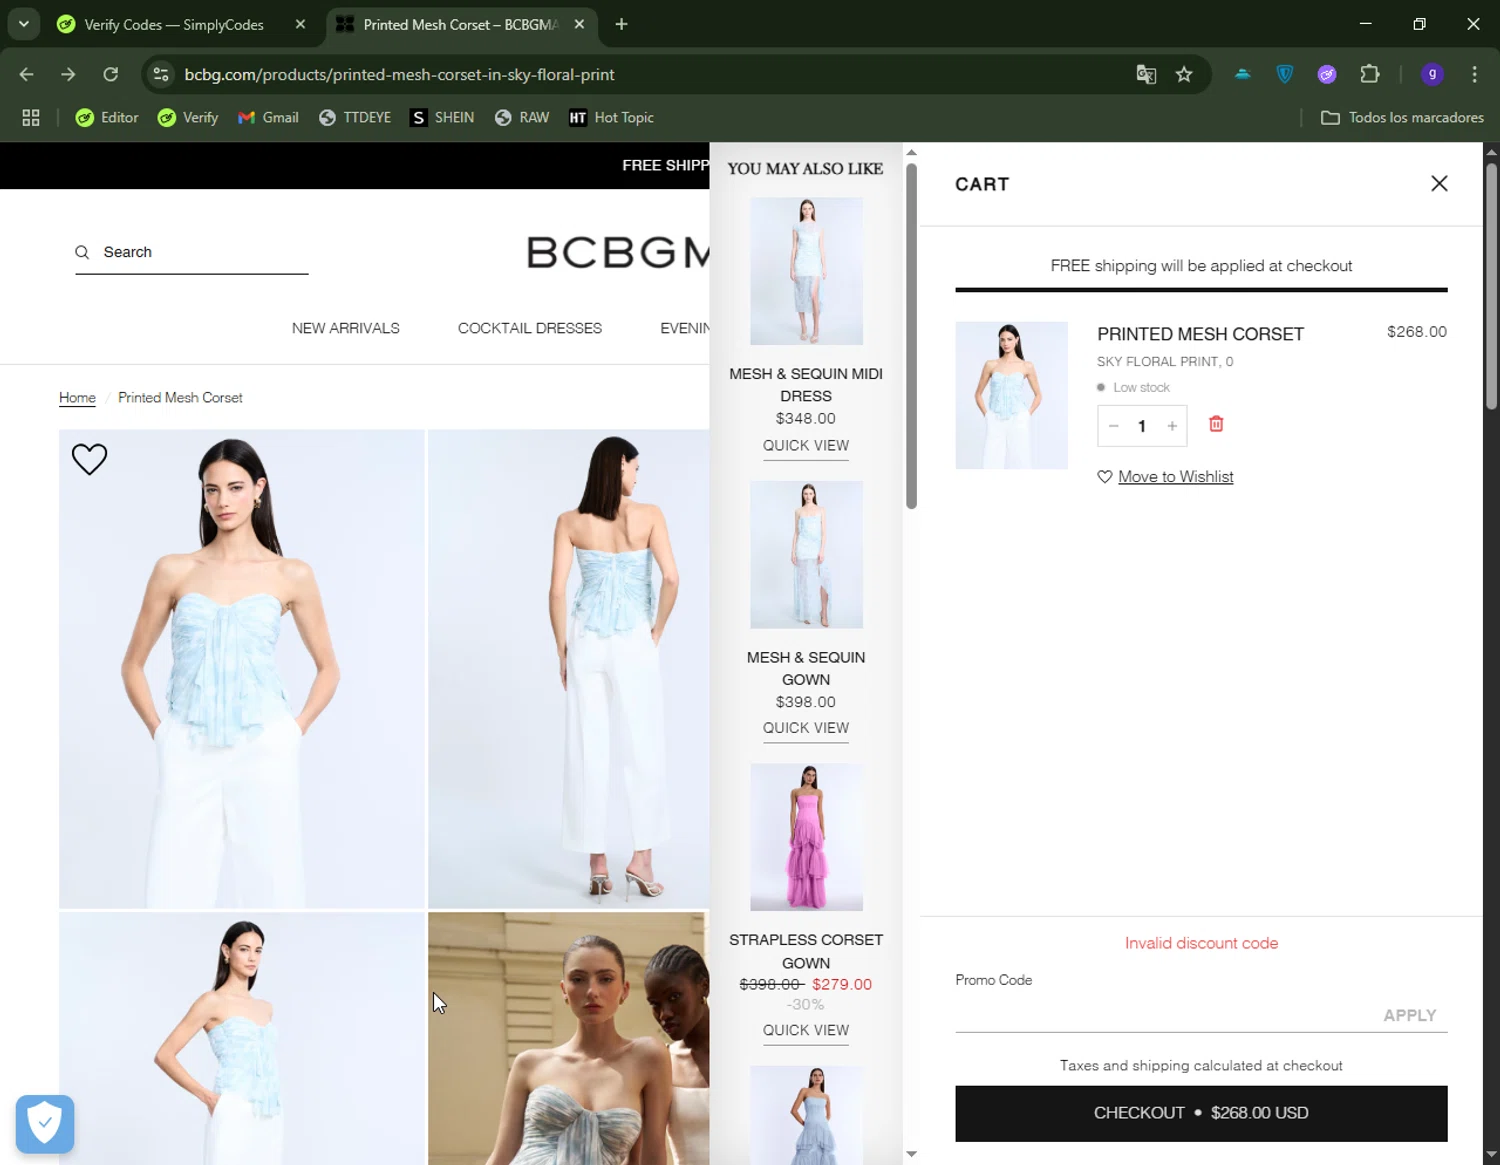Click the heart icon beside Move to Wishlist
1500x1165 pixels.
1105,477
